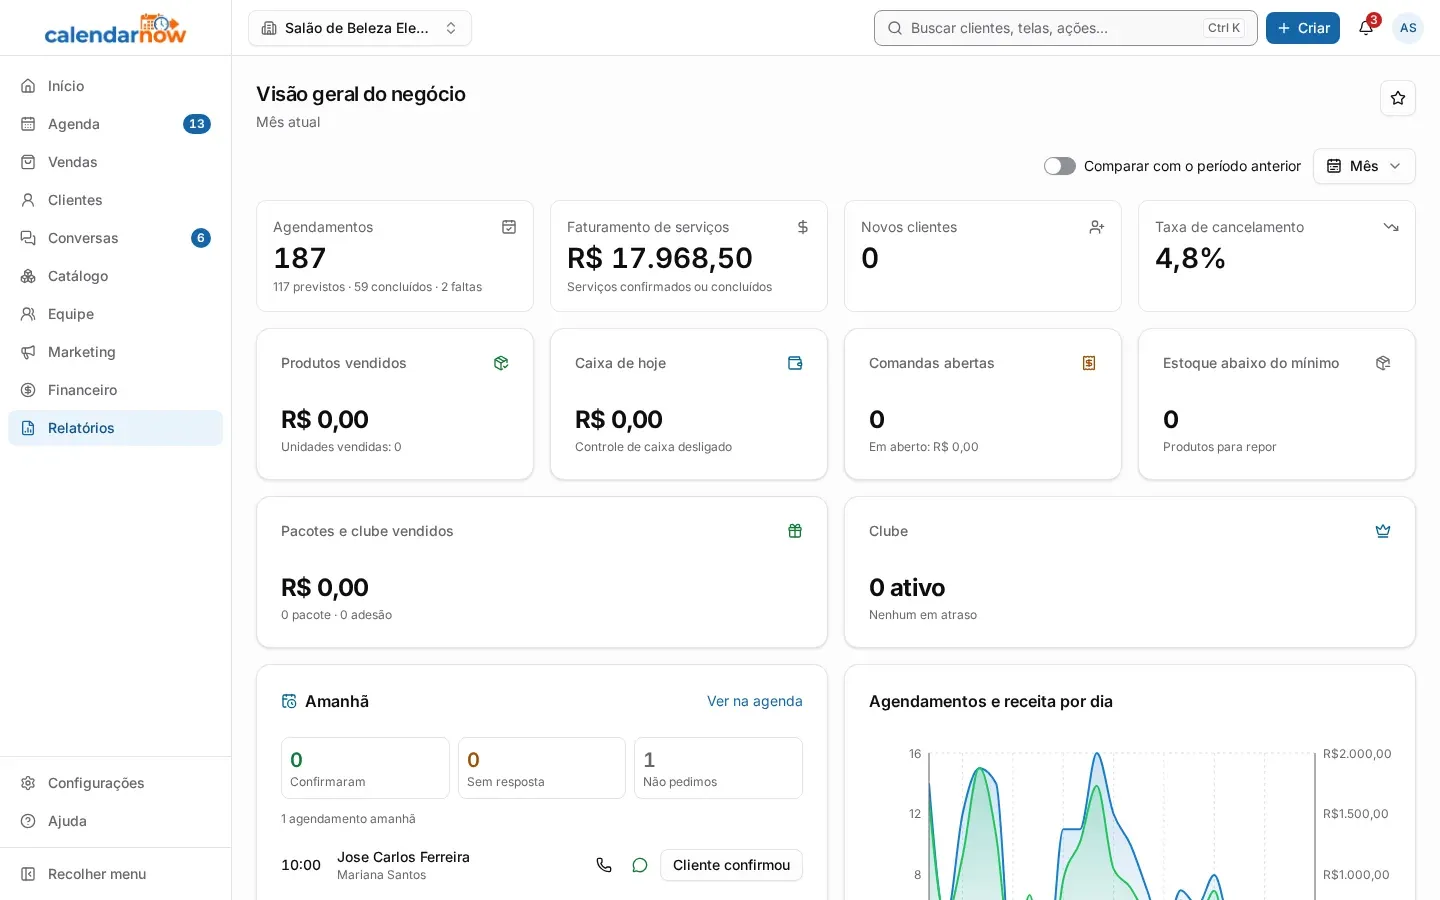Viewport: 1440px width, 900px height.
Task: Open the Salão de Beleza business selector
Action: (x=360, y=28)
